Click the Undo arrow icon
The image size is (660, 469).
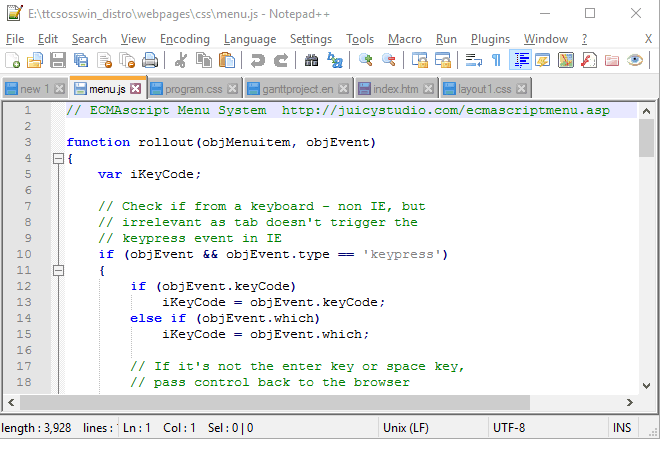tap(258, 61)
